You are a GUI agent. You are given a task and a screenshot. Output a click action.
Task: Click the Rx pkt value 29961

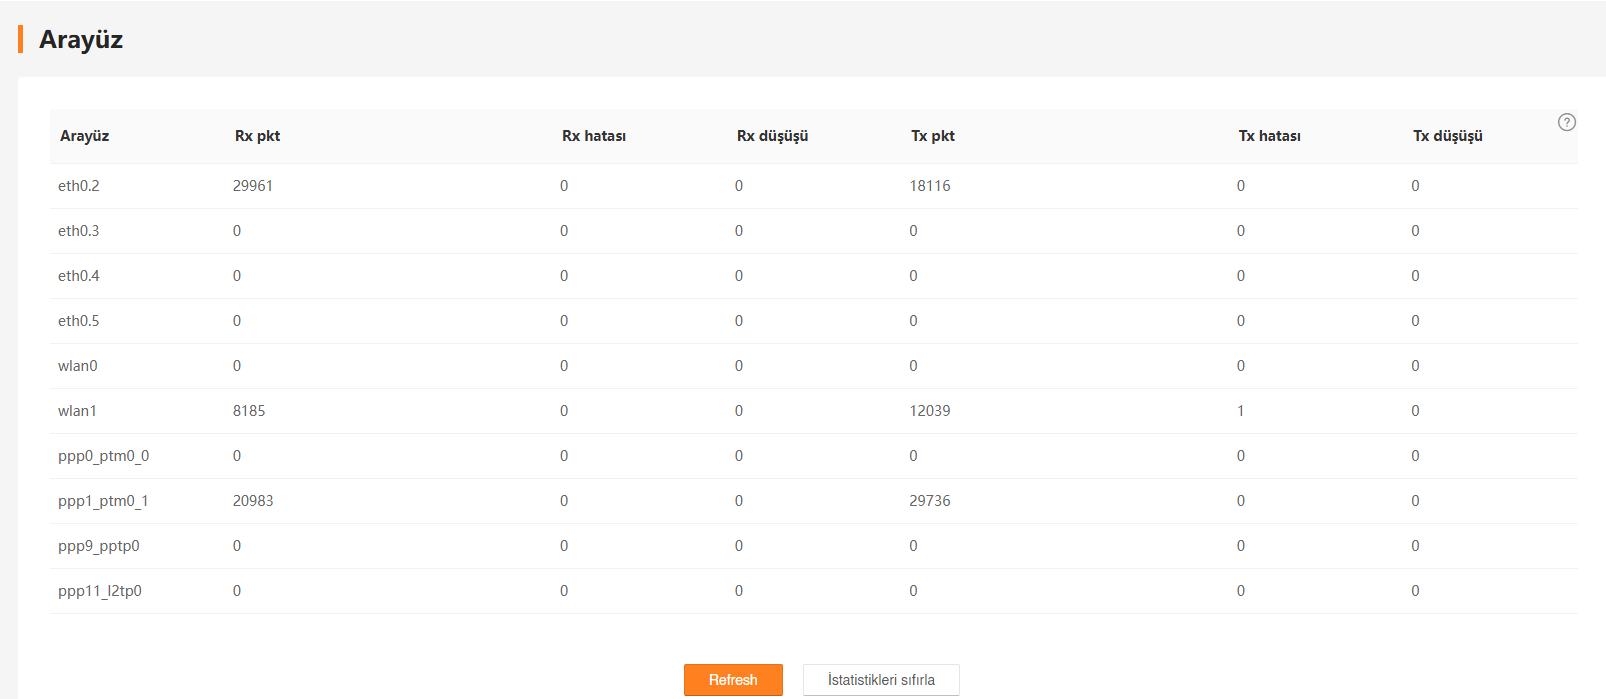(253, 186)
